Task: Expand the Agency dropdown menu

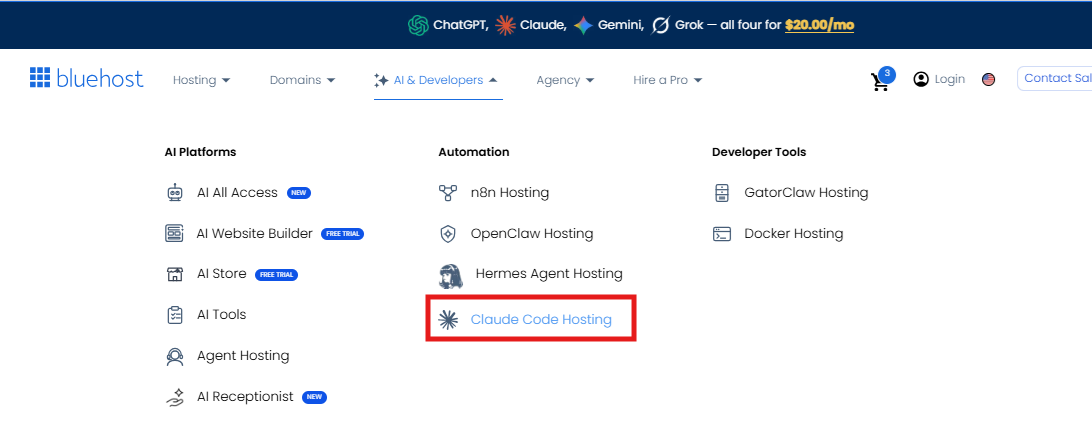Action: click(x=565, y=80)
